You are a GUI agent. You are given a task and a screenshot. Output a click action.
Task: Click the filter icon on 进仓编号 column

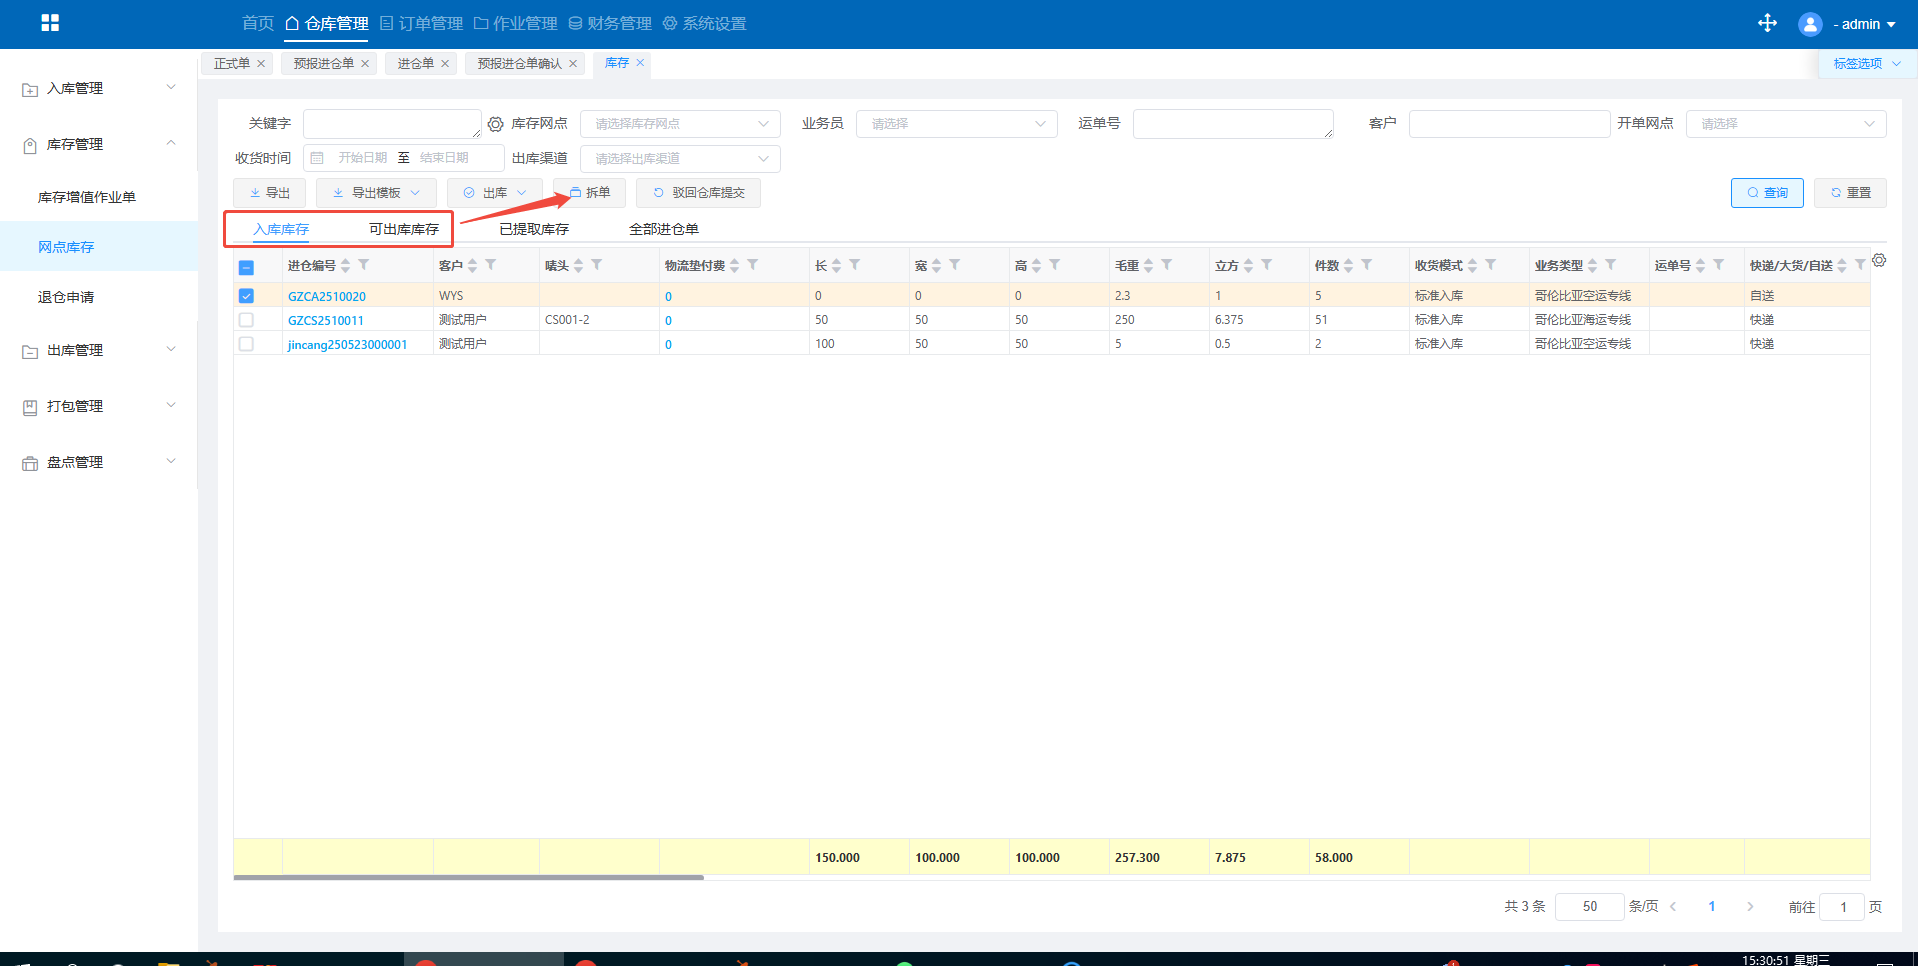point(364,265)
